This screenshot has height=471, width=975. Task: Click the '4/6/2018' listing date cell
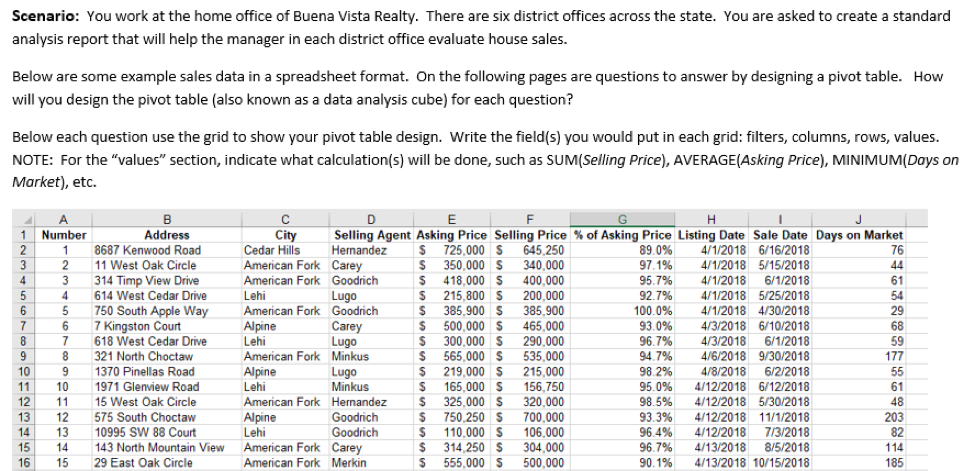tap(712, 357)
